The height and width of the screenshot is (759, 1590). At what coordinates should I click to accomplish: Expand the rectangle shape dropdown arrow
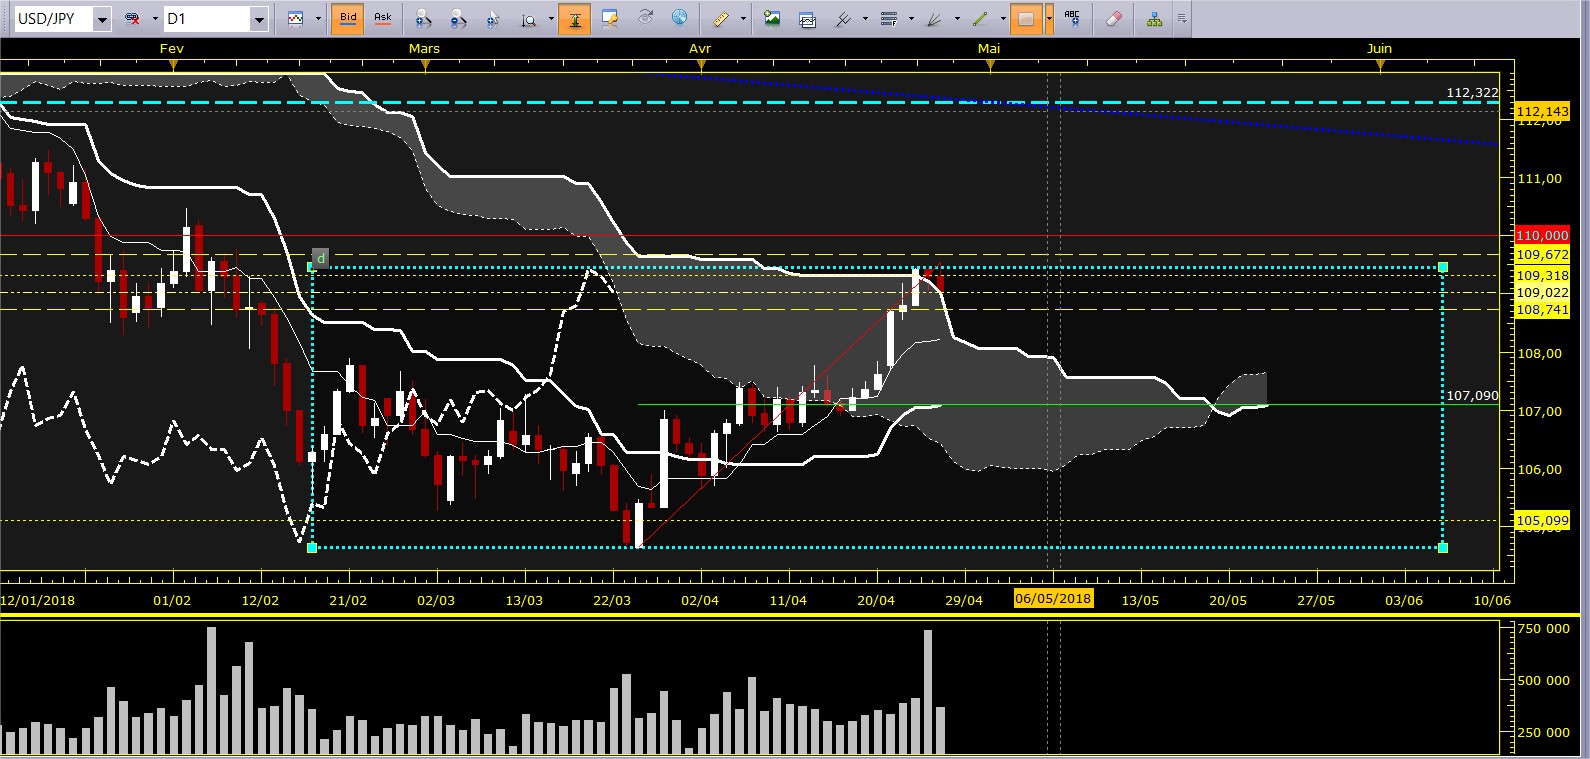coord(1048,19)
